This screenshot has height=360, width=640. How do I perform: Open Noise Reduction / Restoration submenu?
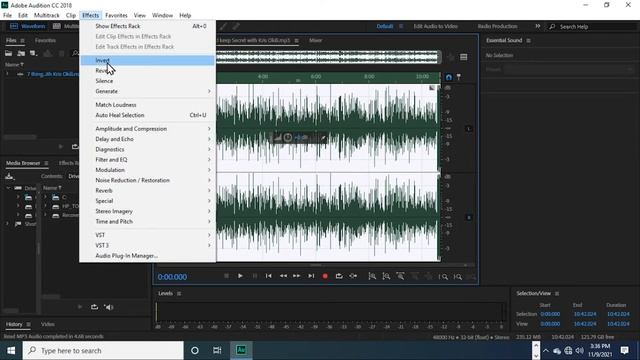[x=147, y=180]
